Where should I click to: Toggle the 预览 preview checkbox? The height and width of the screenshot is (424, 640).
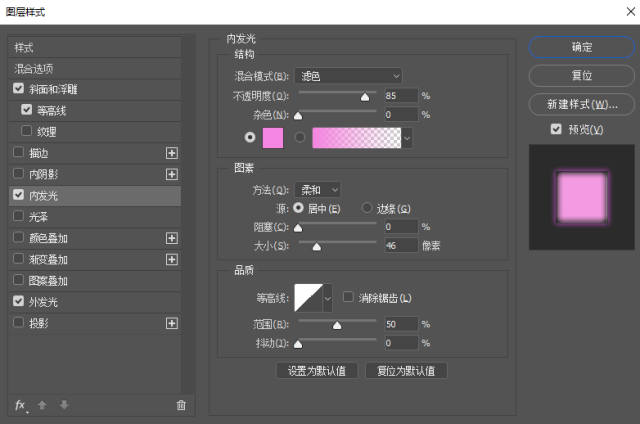556,129
